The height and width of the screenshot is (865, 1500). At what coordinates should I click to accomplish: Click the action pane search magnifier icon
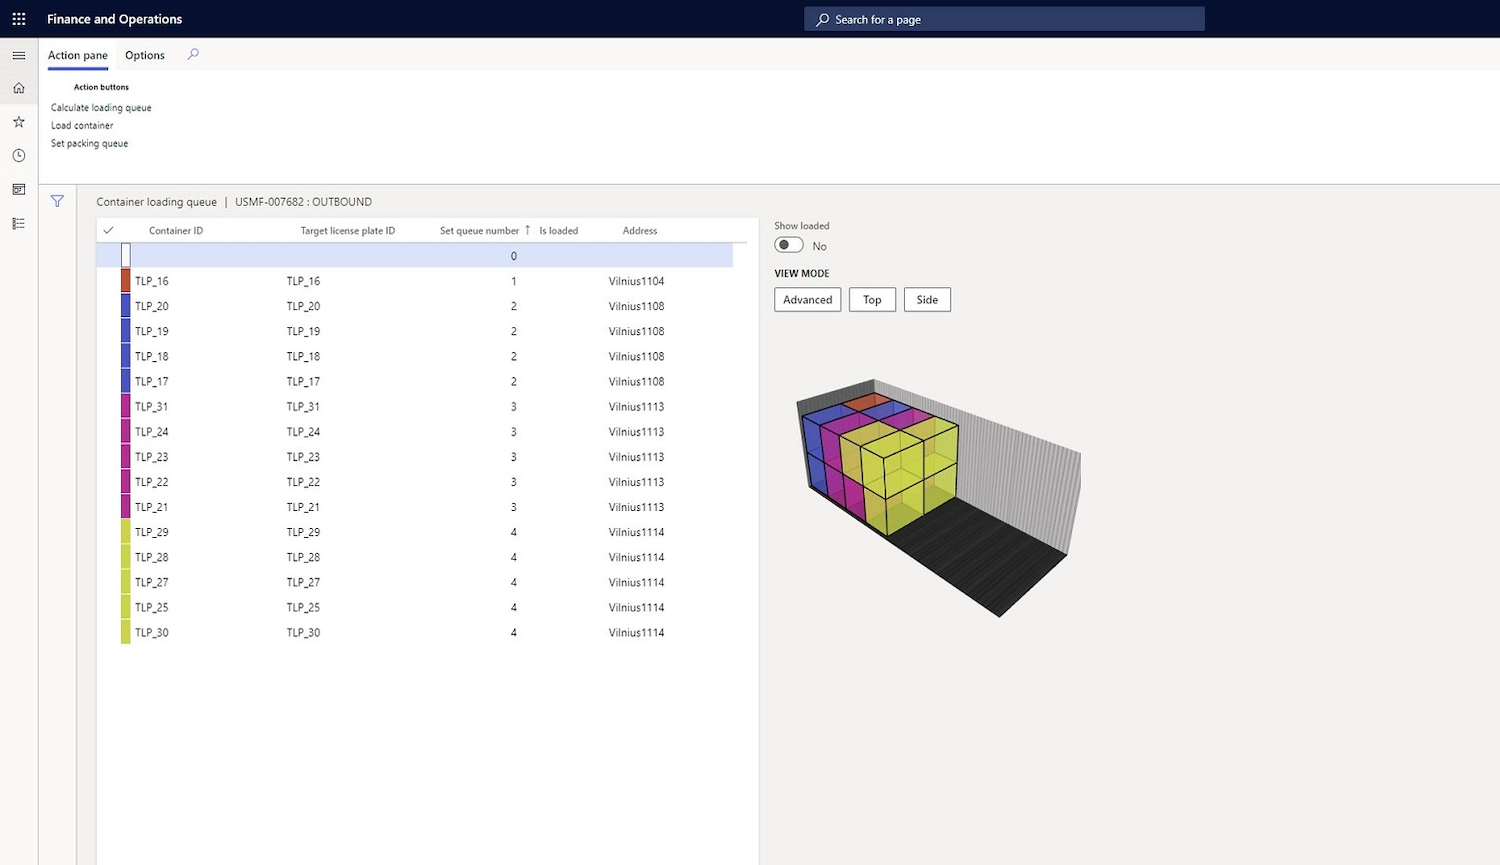coord(193,55)
